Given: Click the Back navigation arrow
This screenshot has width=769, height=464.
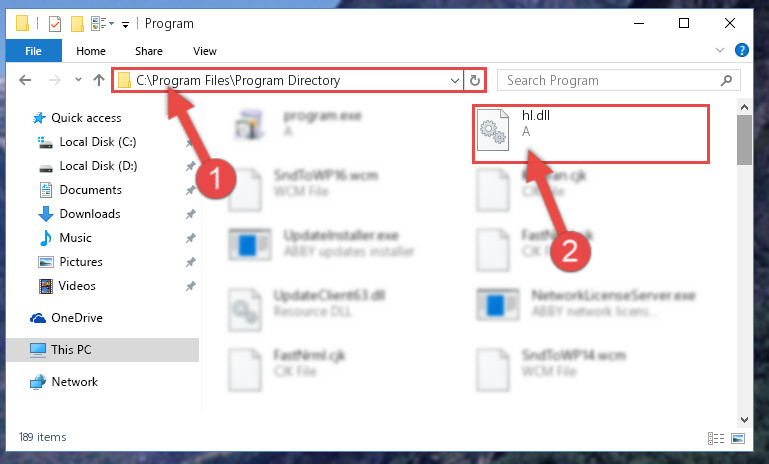Looking at the screenshot, I should pos(25,80).
